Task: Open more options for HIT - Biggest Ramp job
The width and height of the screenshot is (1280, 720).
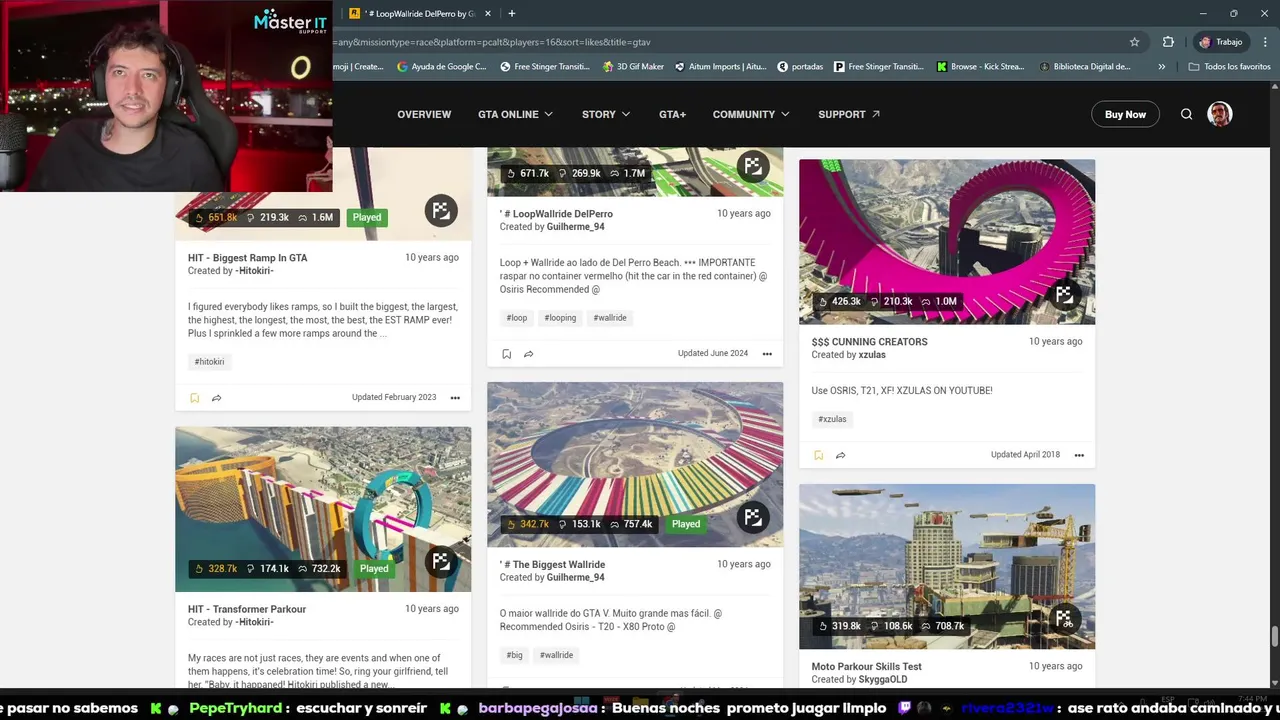Action: point(455,398)
